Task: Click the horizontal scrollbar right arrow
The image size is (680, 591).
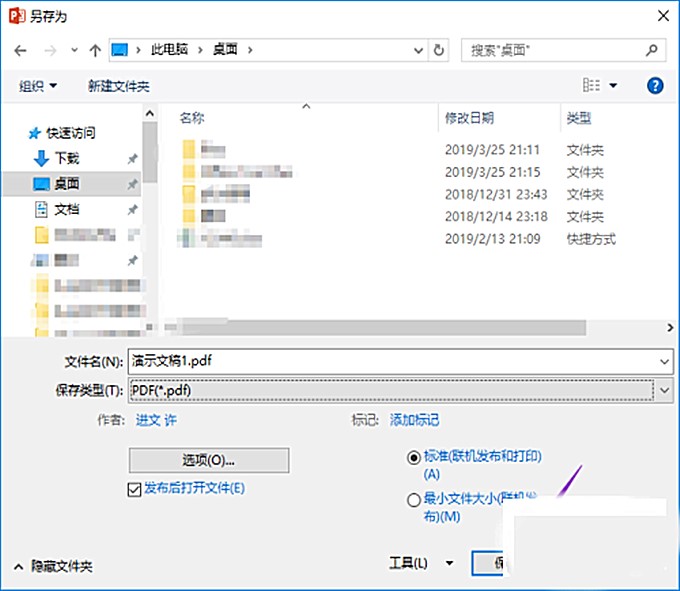Action: click(x=670, y=328)
